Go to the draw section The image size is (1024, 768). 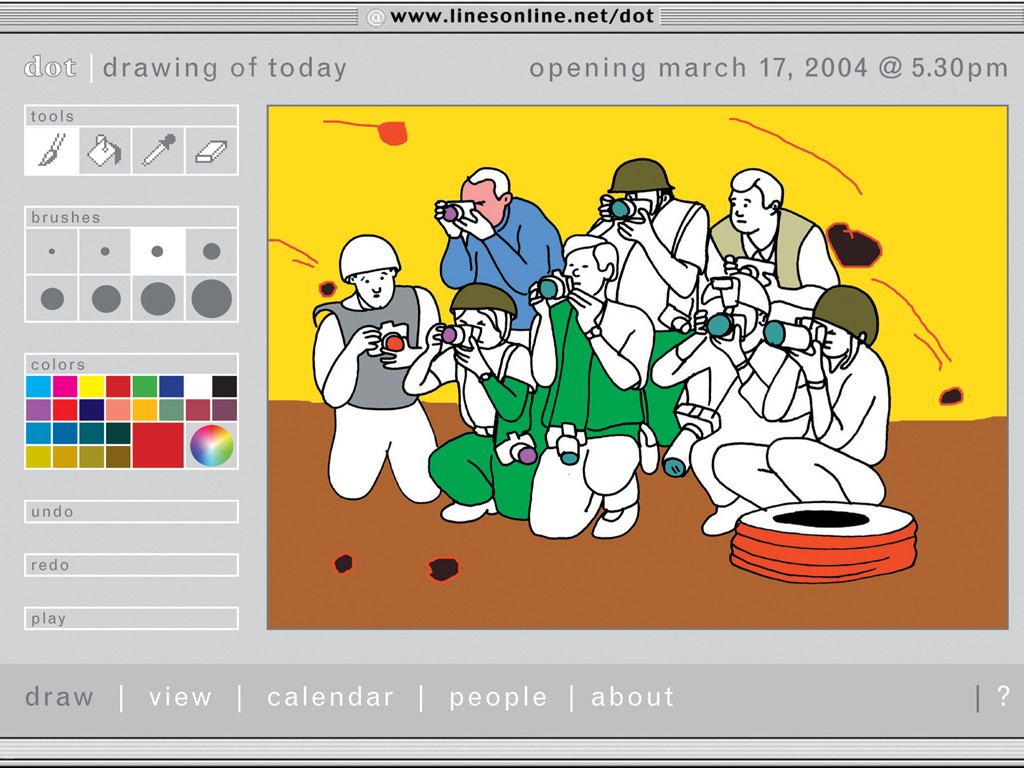click(x=59, y=697)
